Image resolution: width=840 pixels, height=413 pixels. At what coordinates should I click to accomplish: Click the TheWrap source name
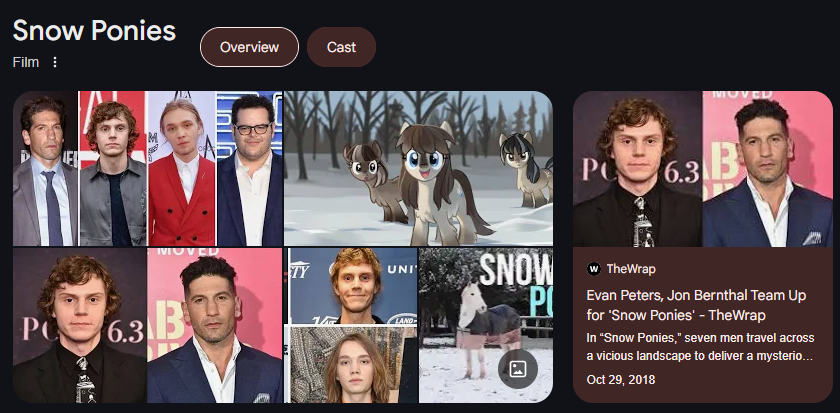pos(631,269)
